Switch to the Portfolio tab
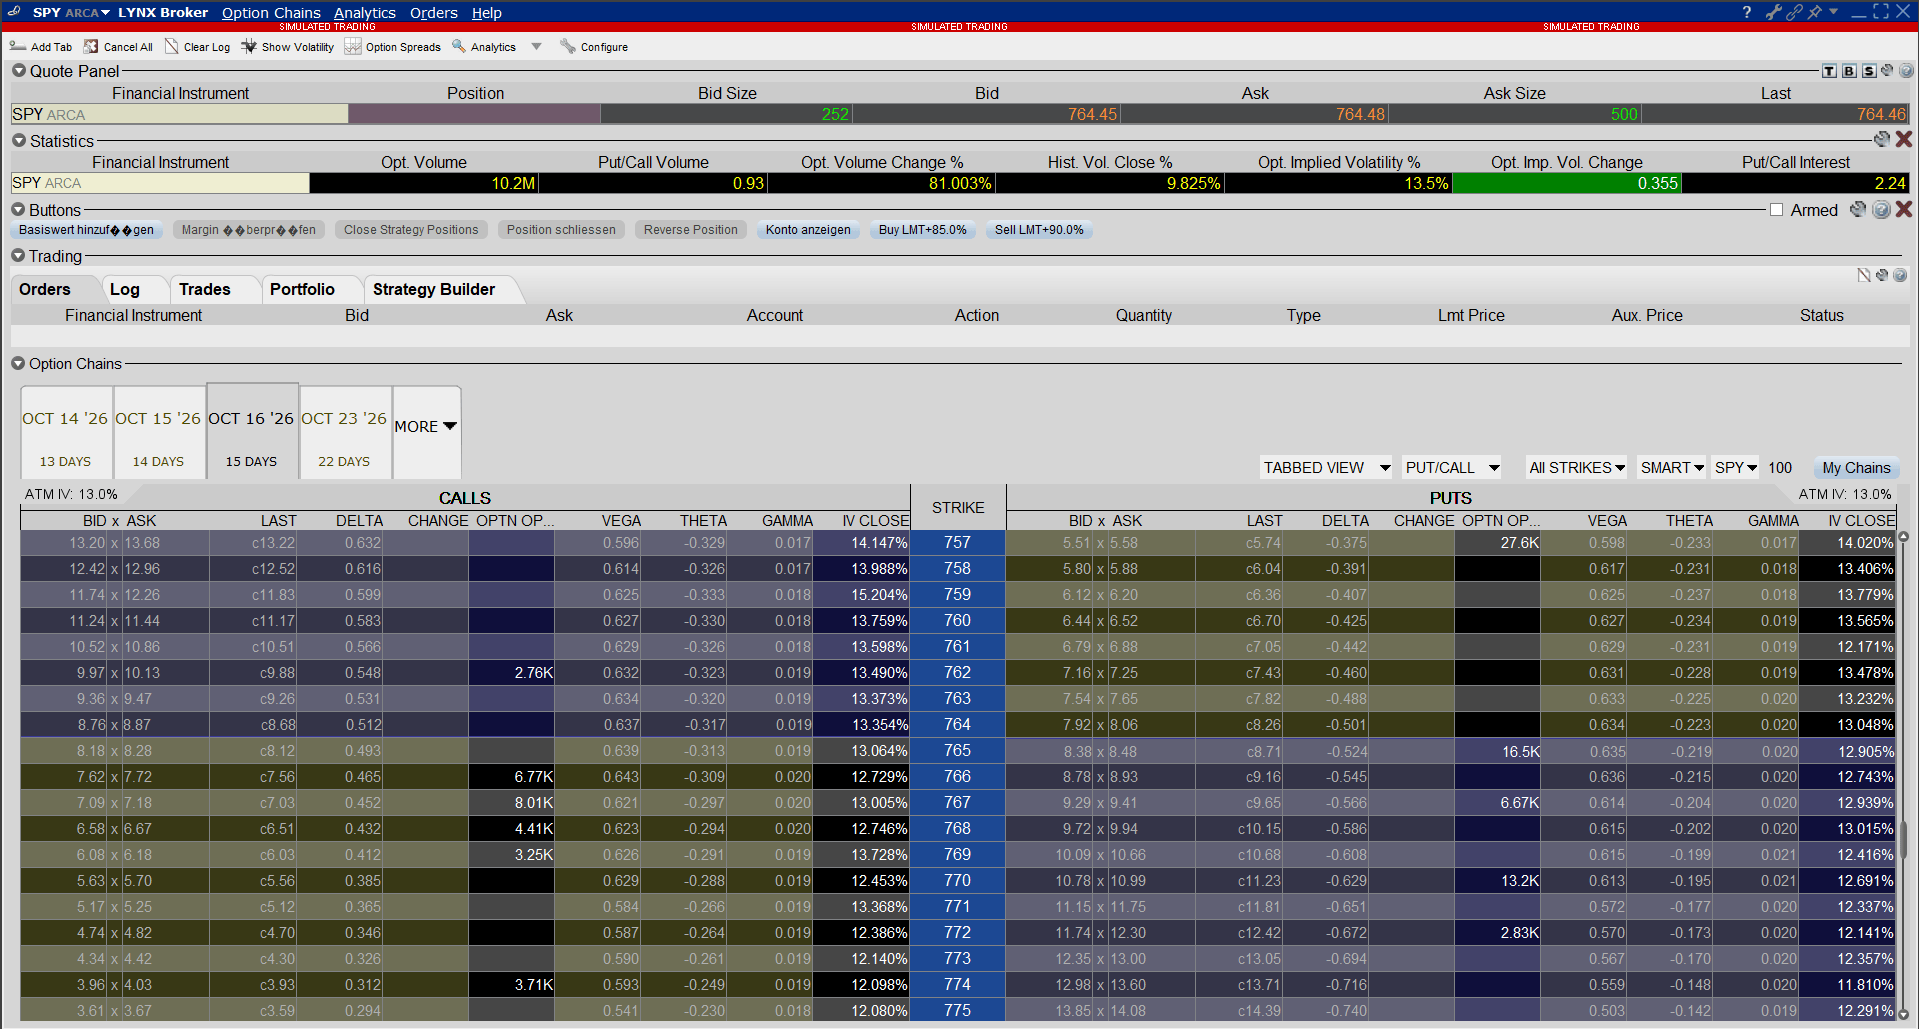Screen dimensions: 1919x1029 (302, 289)
